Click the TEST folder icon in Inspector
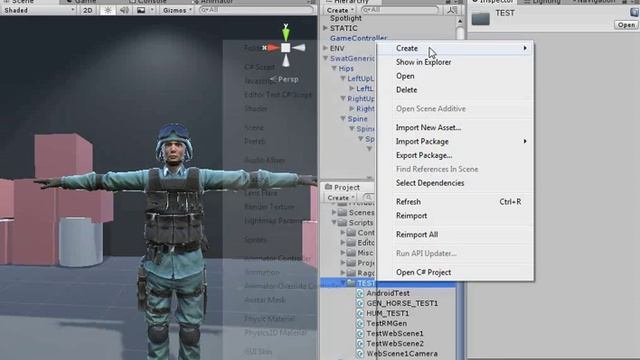The image size is (640, 360). pyautogui.click(x=480, y=18)
